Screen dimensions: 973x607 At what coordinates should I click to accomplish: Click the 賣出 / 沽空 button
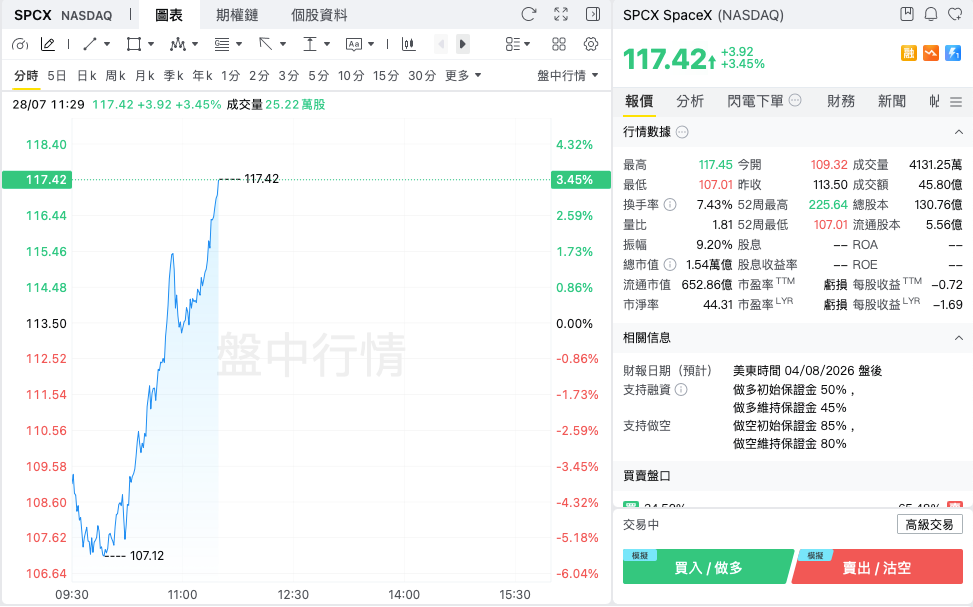[877, 567]
